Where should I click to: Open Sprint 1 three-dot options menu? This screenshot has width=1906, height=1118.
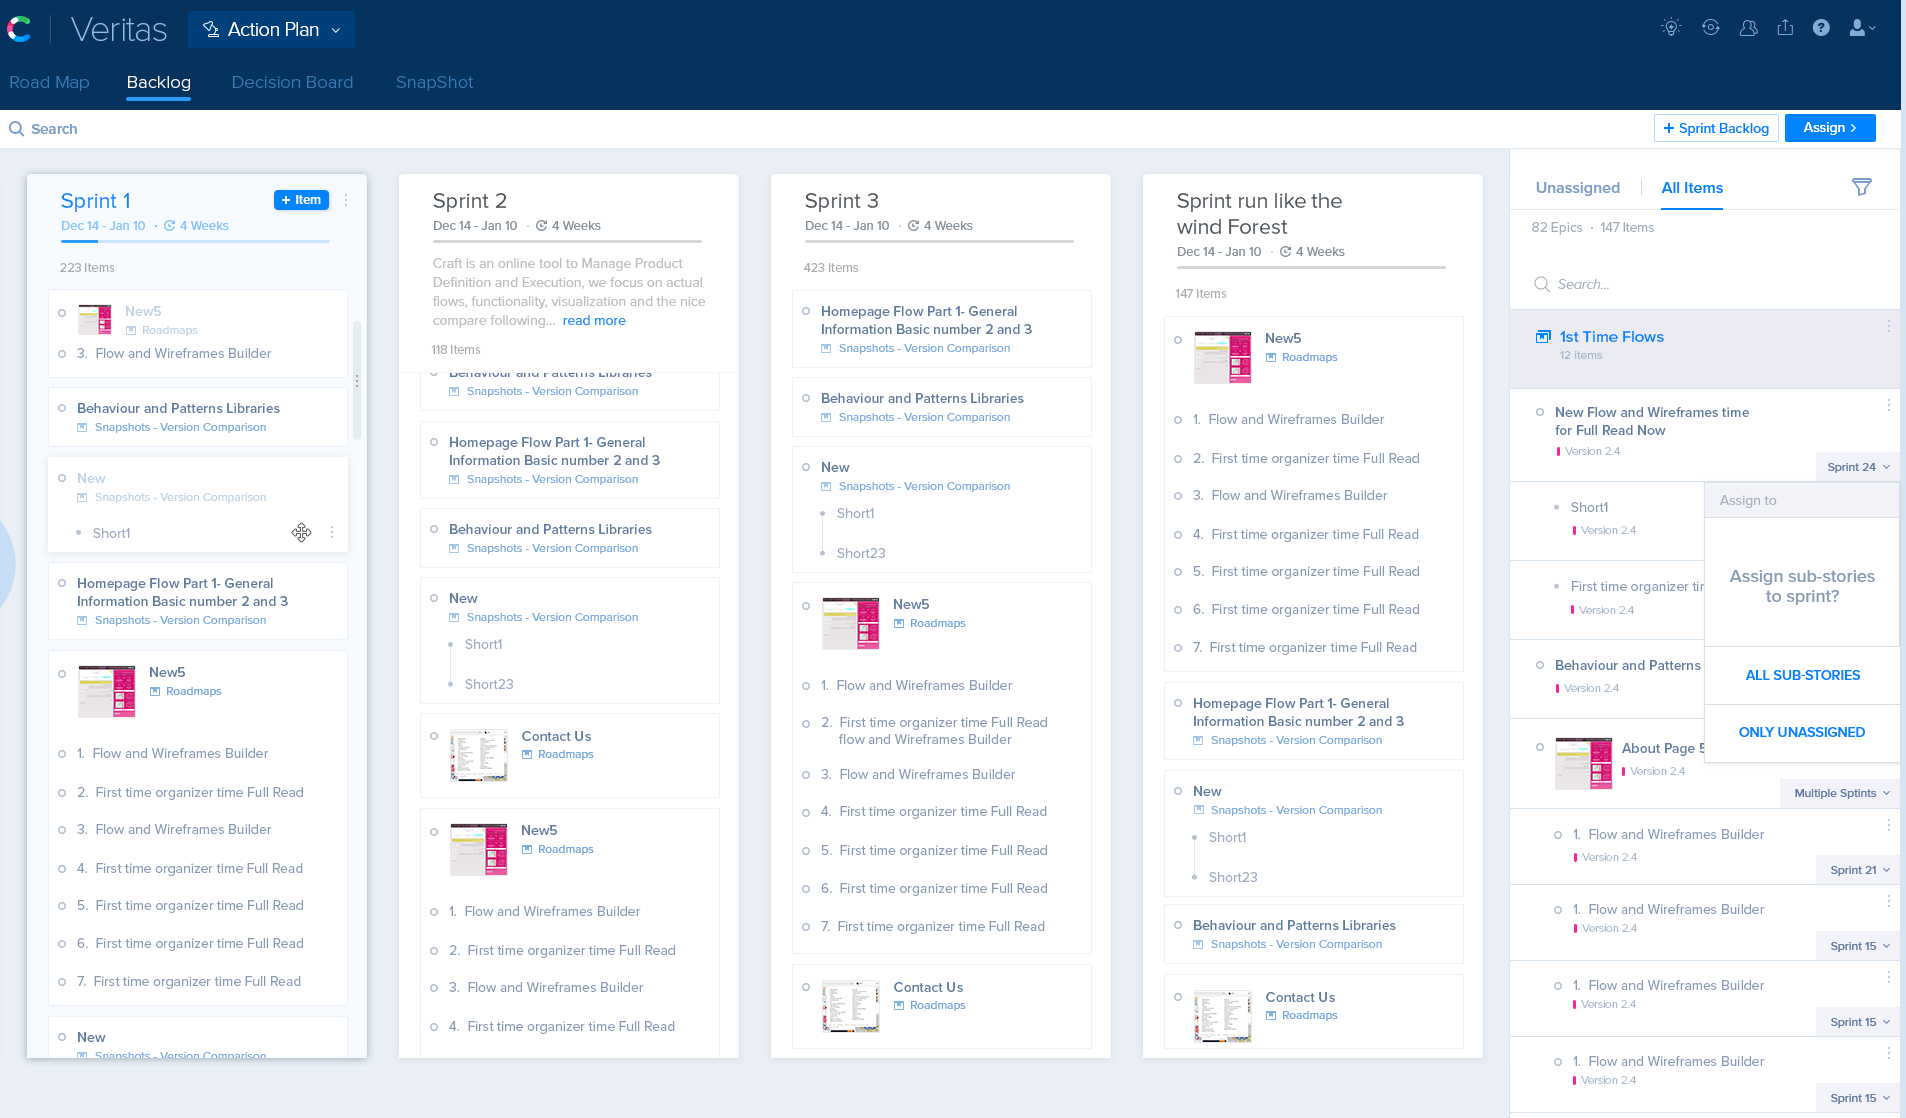(346, 200)
